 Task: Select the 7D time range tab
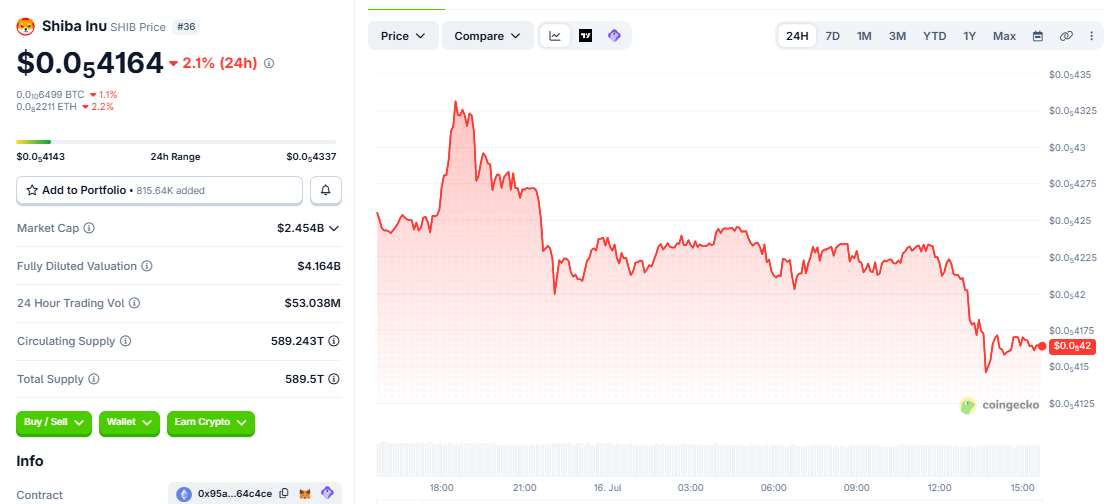tap(833, 36)
